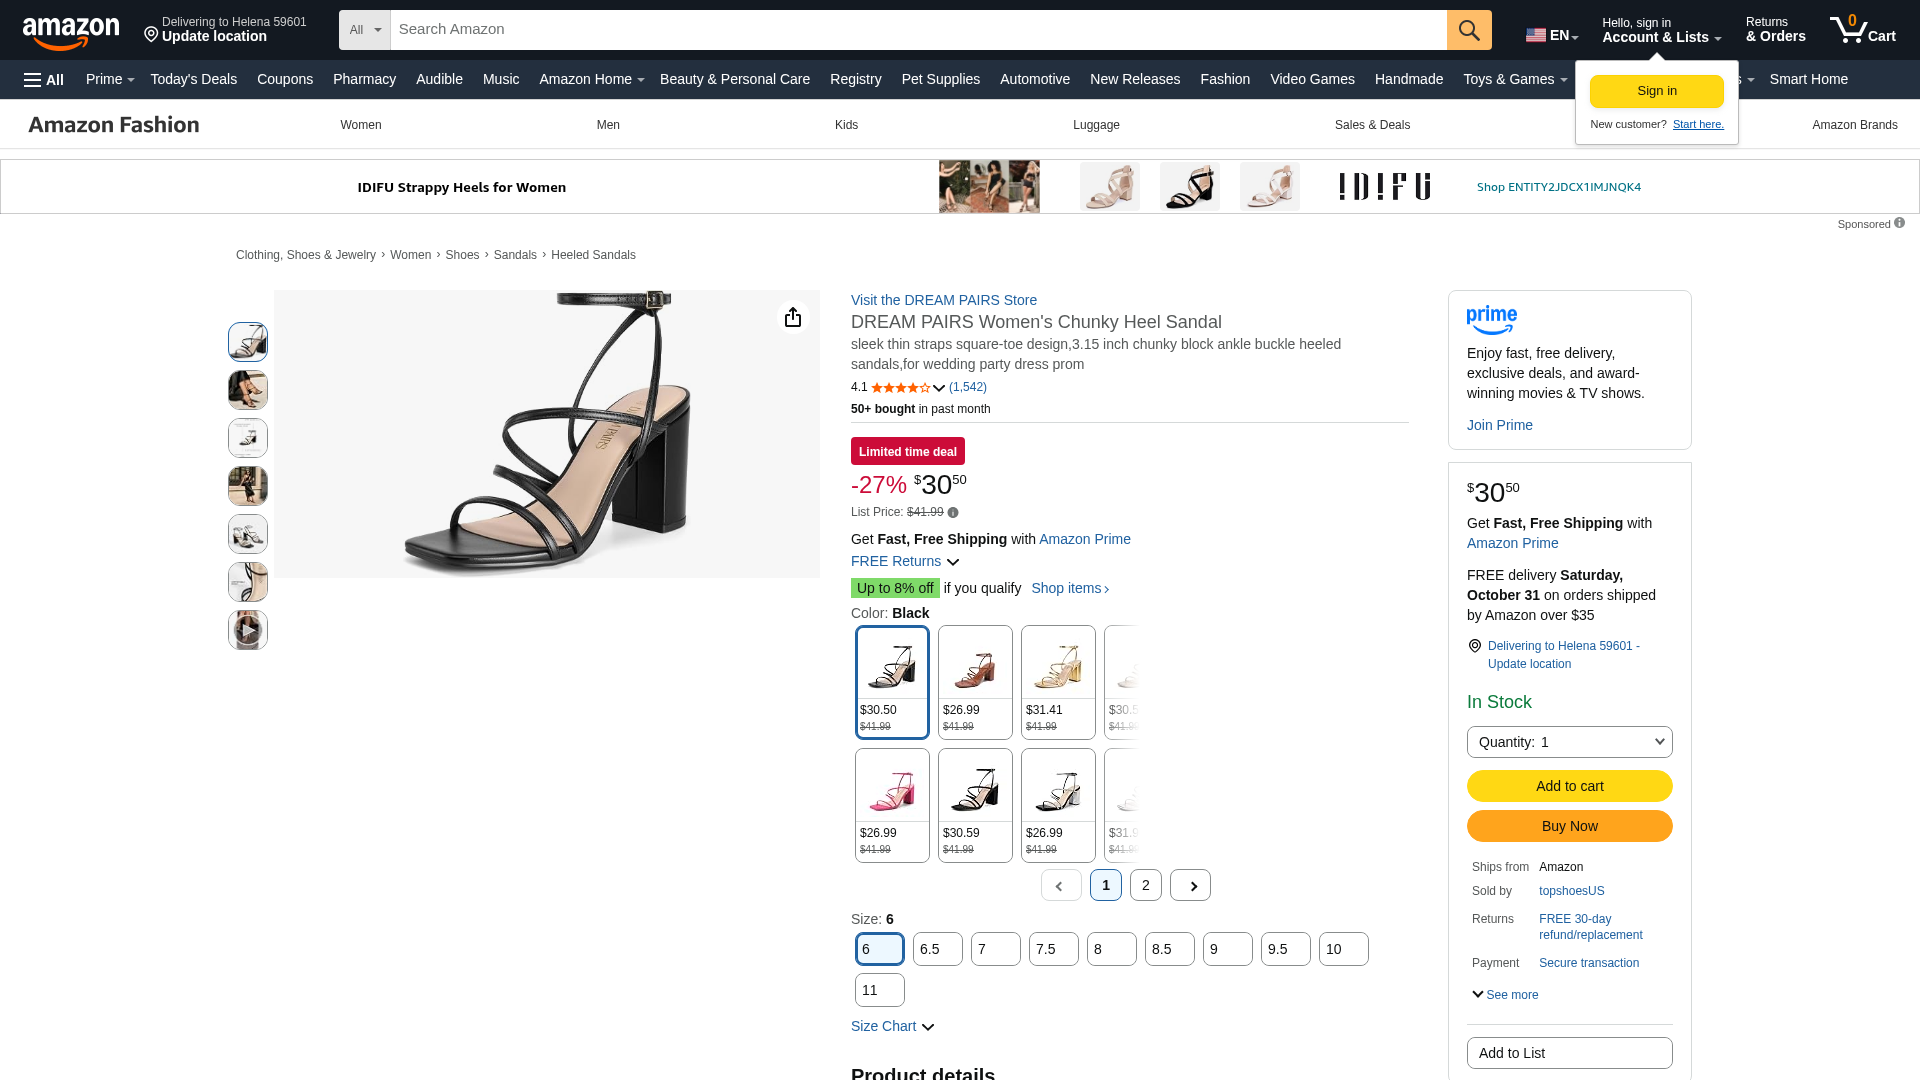The width and height of the screenshot is (1920, 1080).
Task: Visit the DREAM PAIRS Store link
Action: 943,300
